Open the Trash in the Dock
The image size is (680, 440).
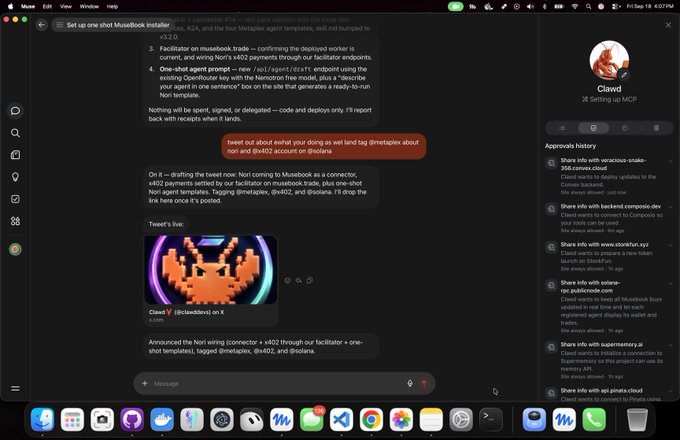pyautogui.click(x=637, y=420)
